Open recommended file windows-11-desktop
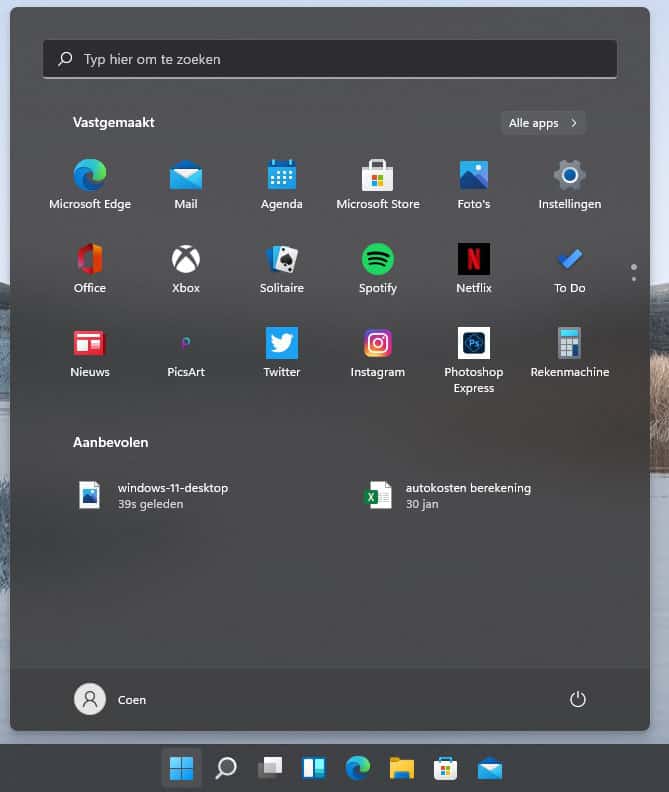The image size is (669, 792). click(153, 496)
